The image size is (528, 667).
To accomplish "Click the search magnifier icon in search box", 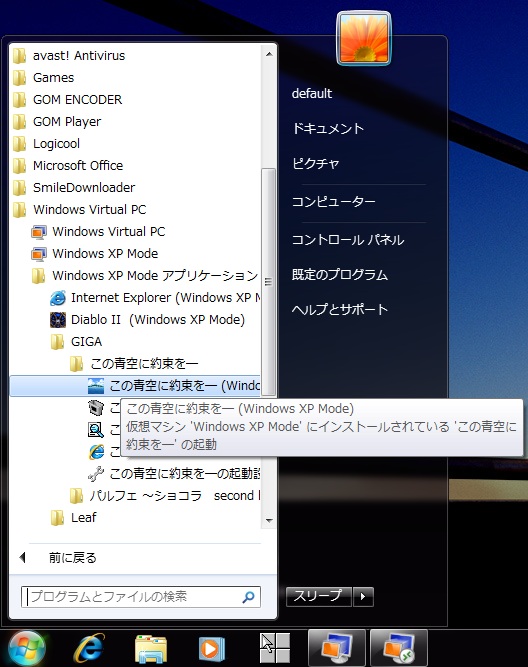I will [248, 597].
